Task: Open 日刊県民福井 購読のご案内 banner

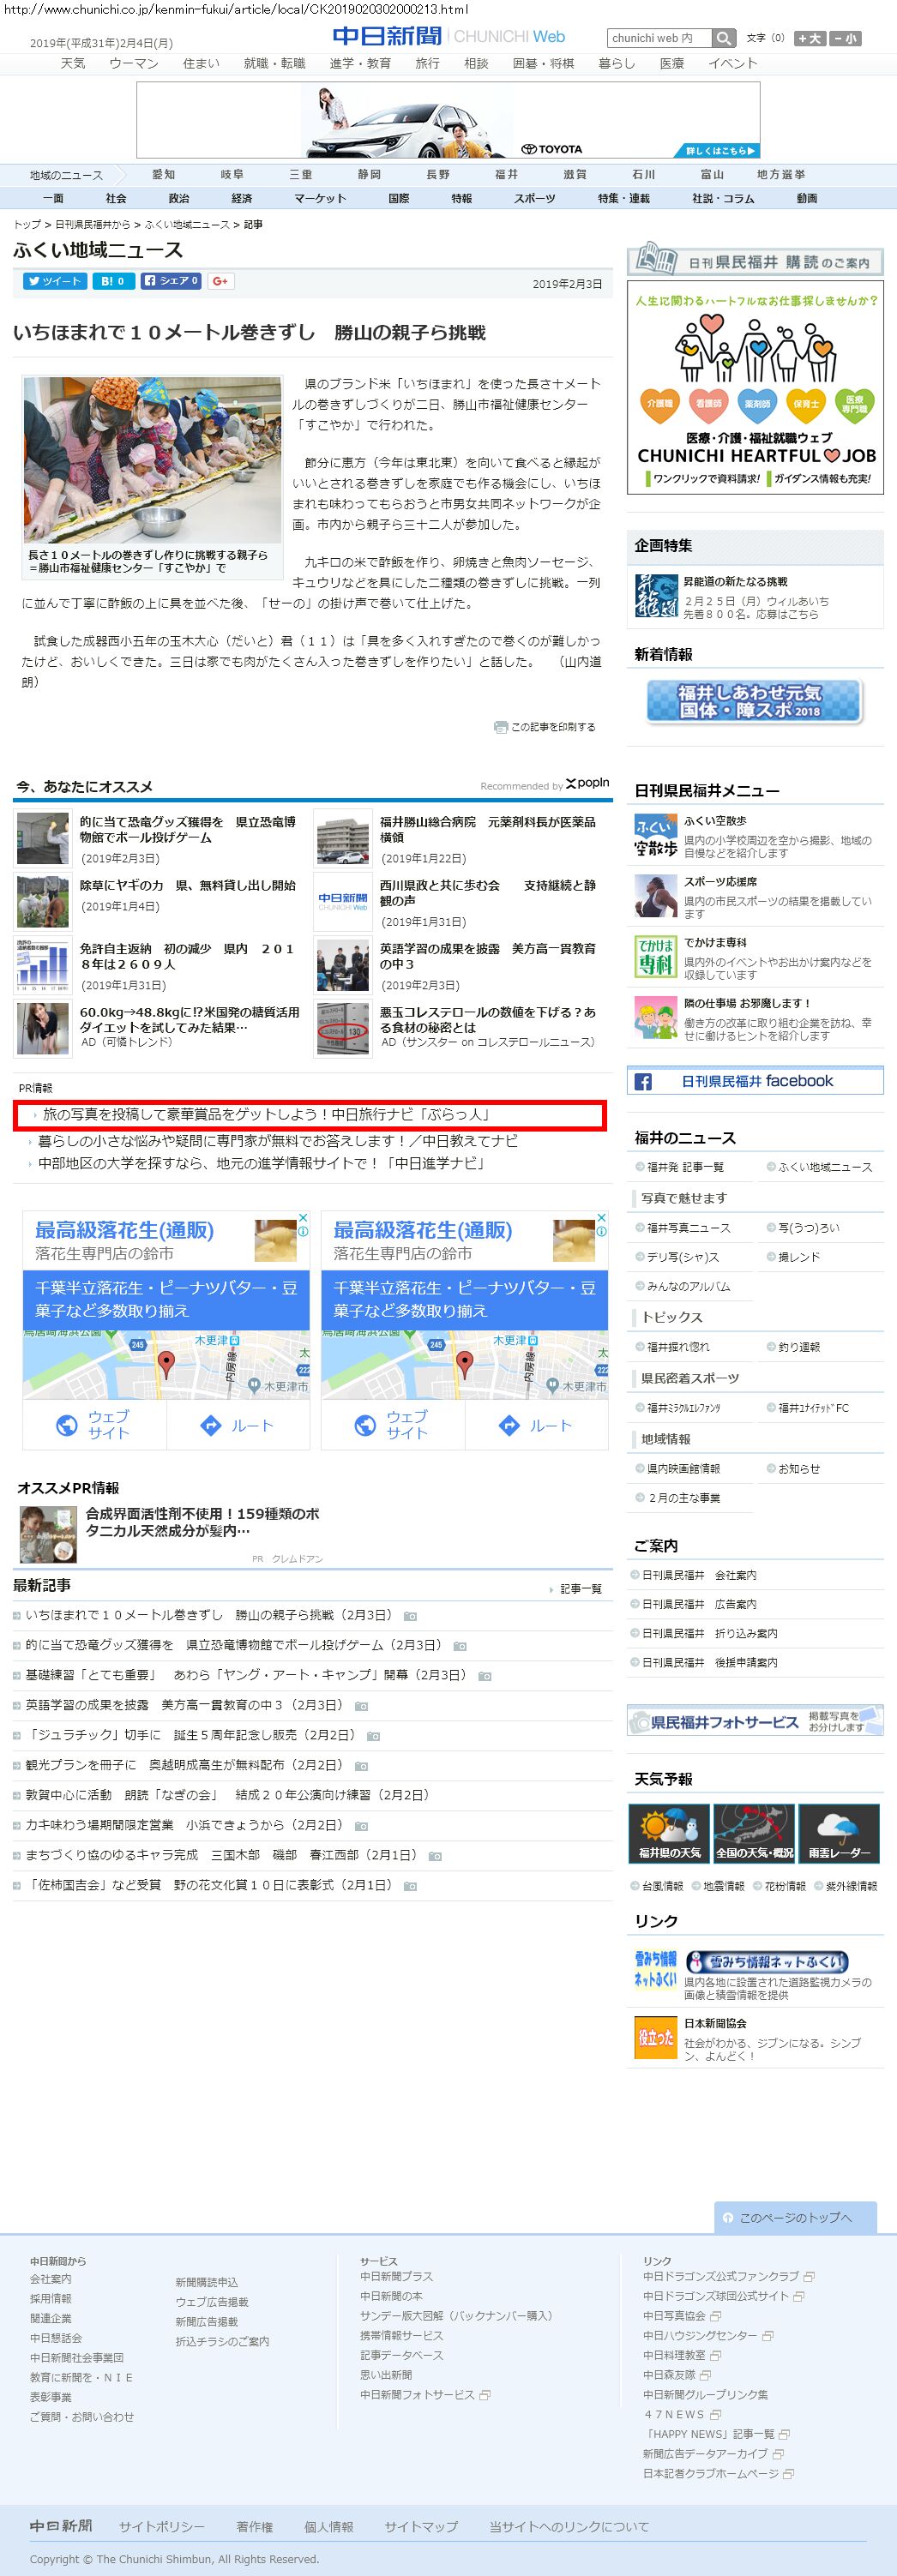Action: (x=755, y=260)
